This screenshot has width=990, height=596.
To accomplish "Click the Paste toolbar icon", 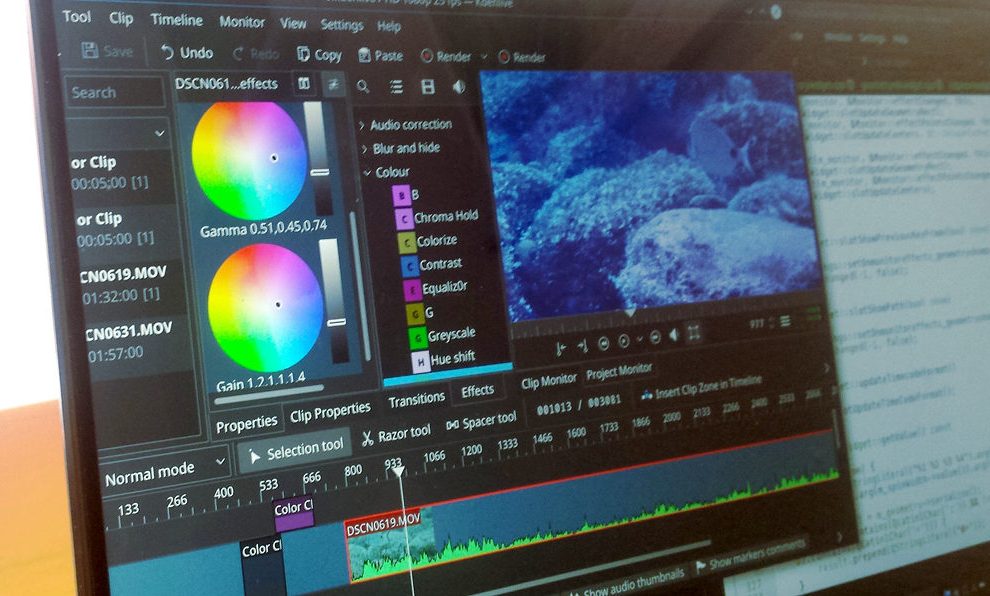I will point(379,56).
